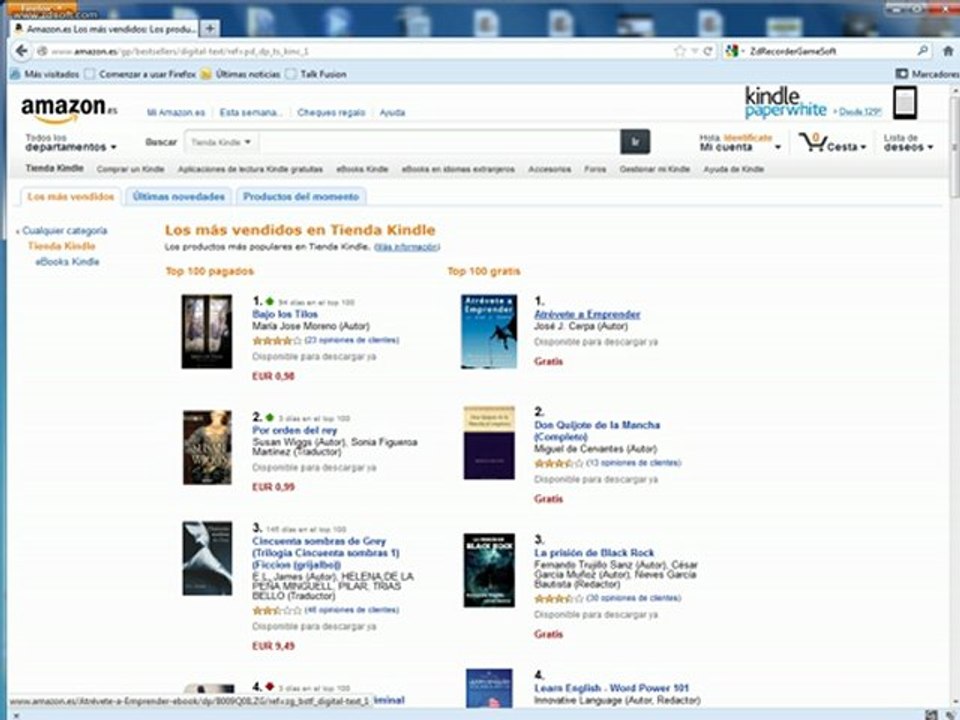
Task: Open eBooks Kindle in navigation bar
Action: tap(362, 169)
